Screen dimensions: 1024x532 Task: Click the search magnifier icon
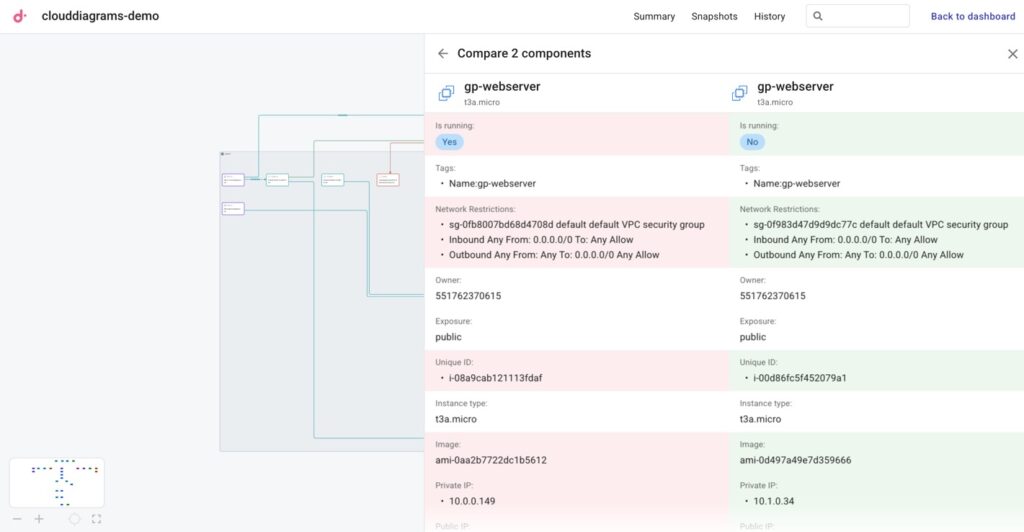(818, 16)
